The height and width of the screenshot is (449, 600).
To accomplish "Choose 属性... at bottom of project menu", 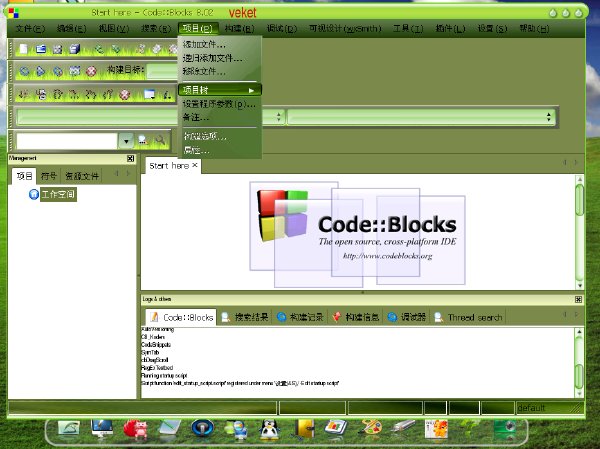I will coord(220,150).
